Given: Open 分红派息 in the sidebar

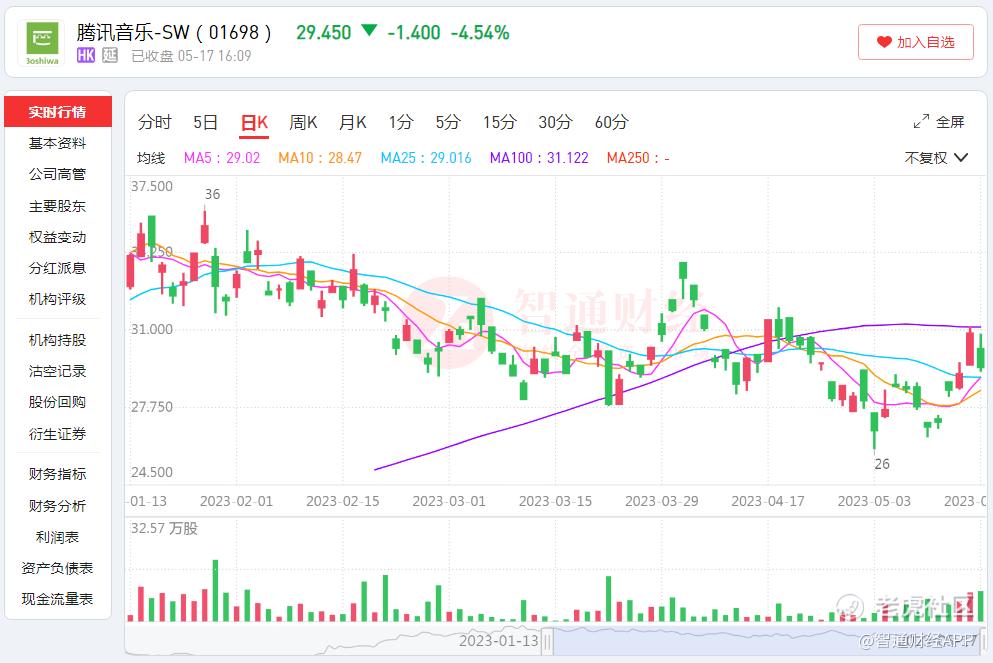Looking at the screenshot, I should click(x=58, y=268).
